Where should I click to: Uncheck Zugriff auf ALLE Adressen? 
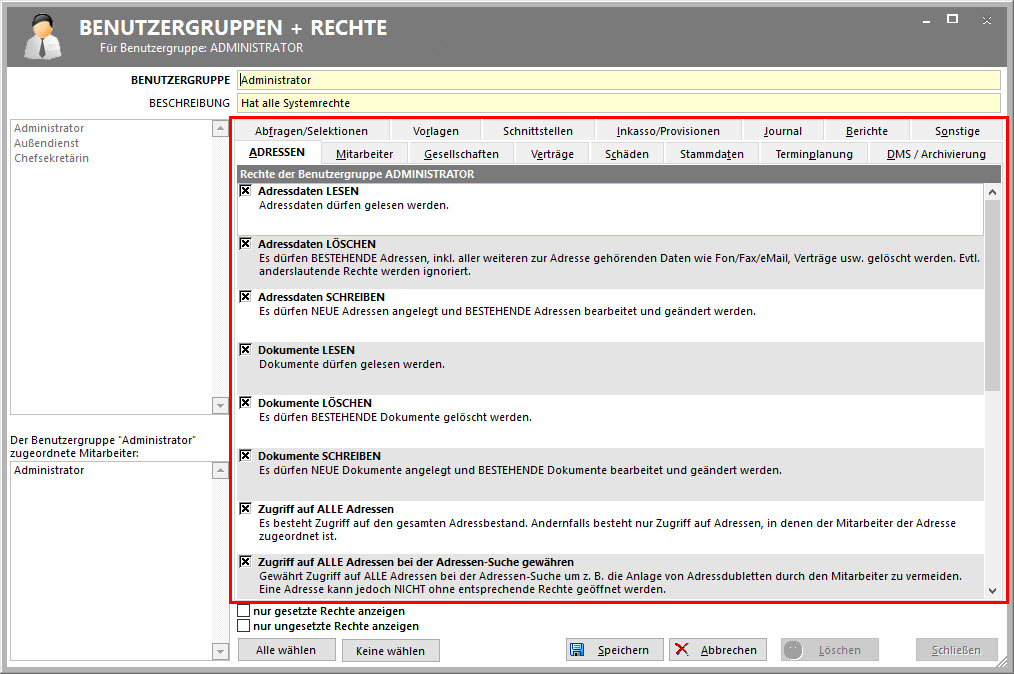[245, 509]
